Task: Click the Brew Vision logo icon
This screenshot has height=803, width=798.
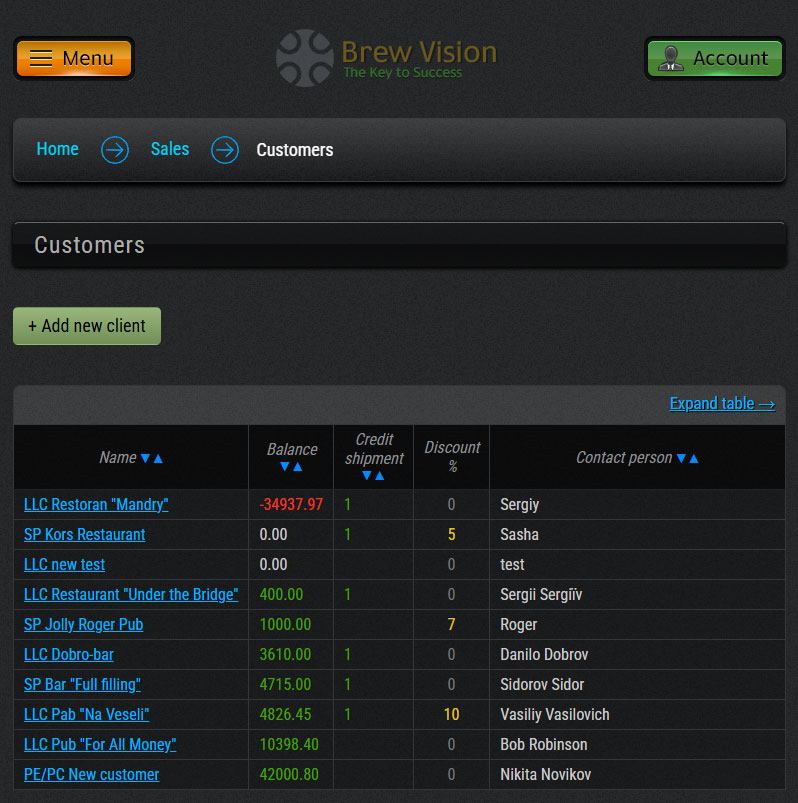Action: [x=304, y=58]
